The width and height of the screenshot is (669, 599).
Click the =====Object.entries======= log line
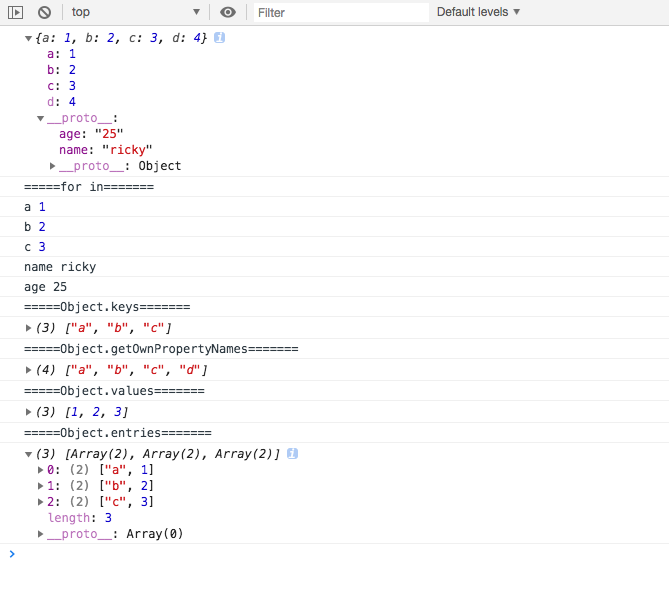[x=118, y=433]
